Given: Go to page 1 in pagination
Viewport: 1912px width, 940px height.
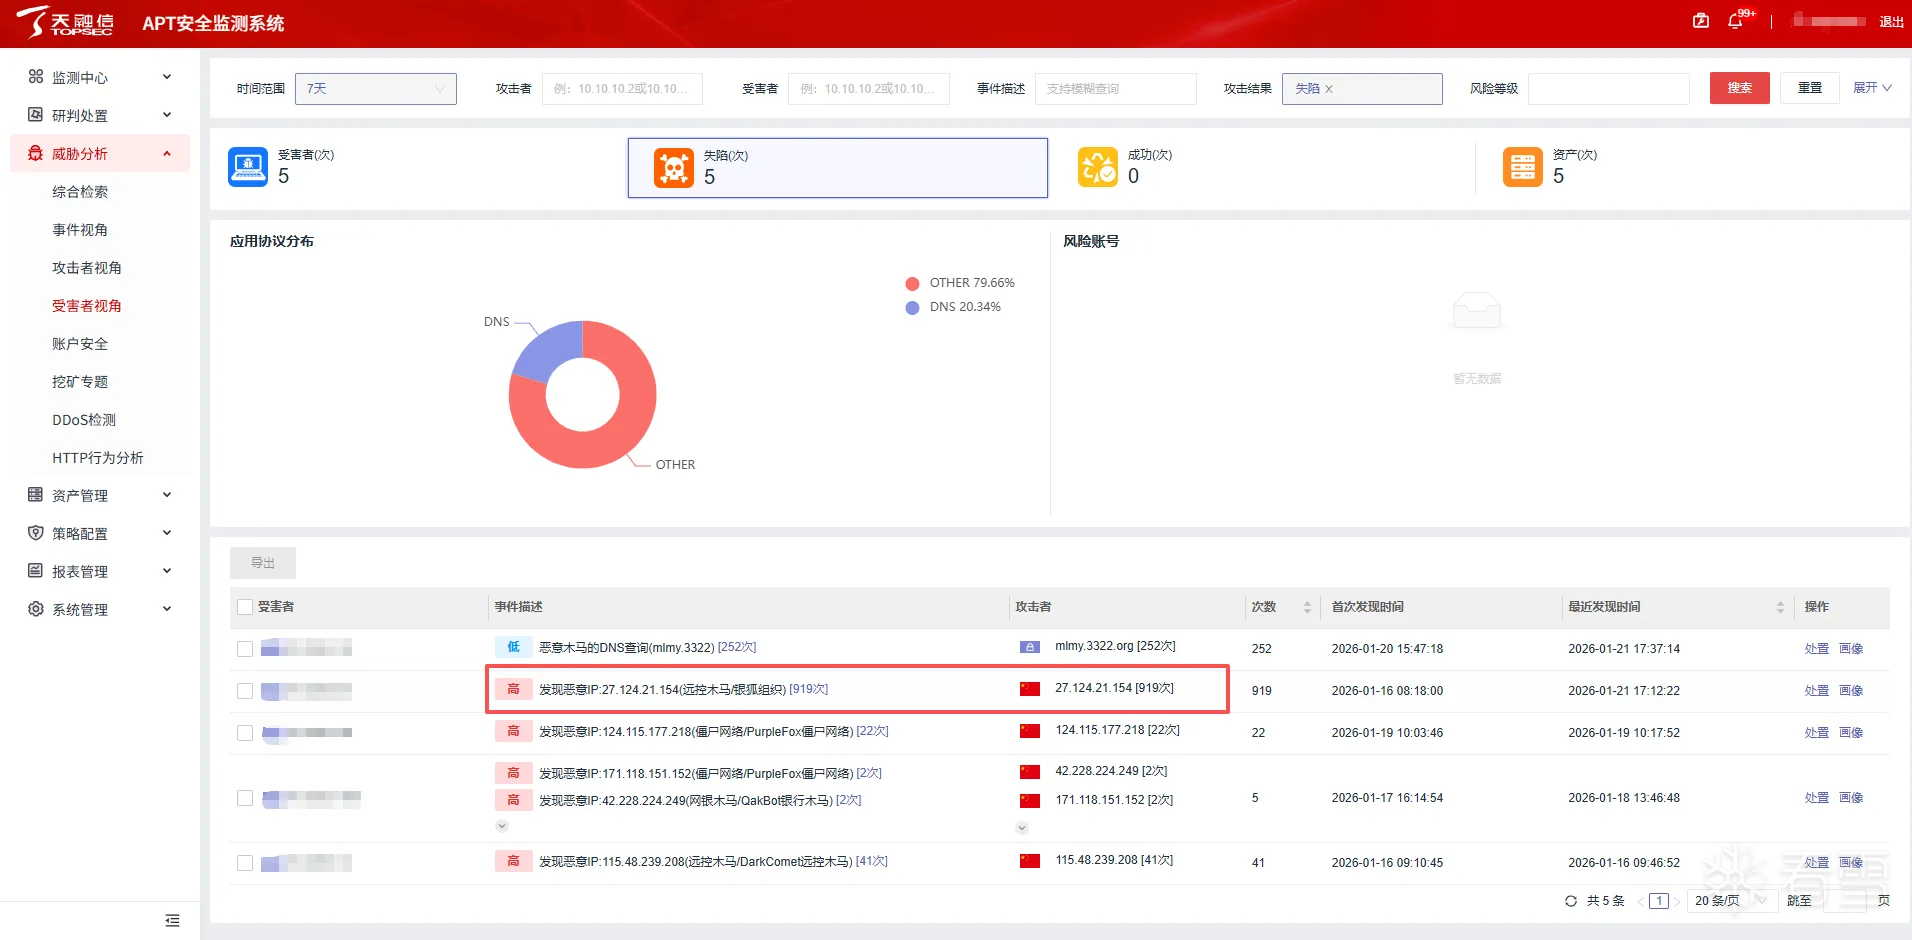Looking at the screenshot, I should coord(1659,901).
